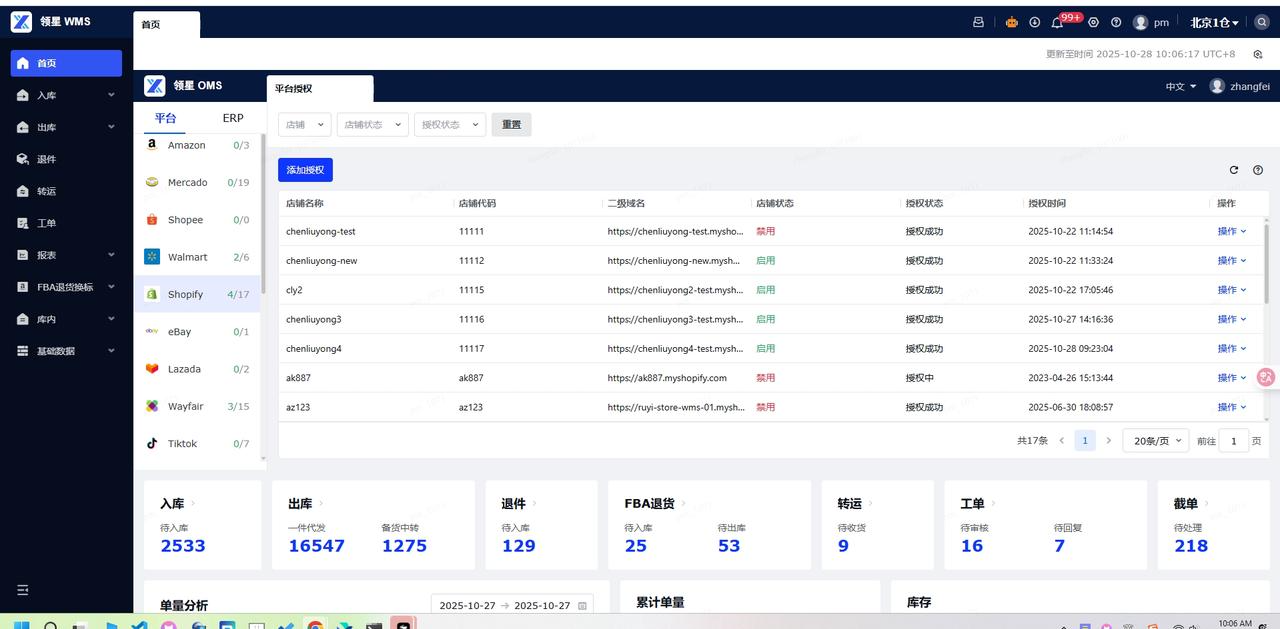Screen dimensions: 1280x629
Task: Select Walmart platform in the list
Action: (197, 257)
